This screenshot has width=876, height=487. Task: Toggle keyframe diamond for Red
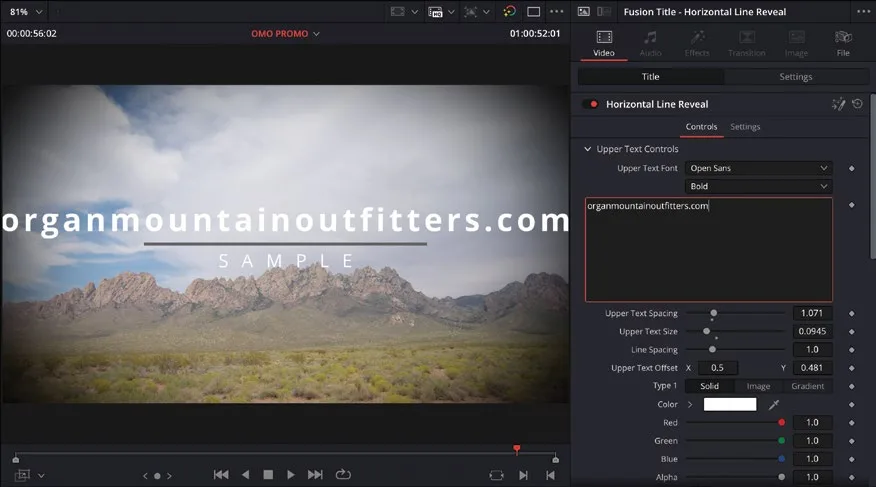851,423
